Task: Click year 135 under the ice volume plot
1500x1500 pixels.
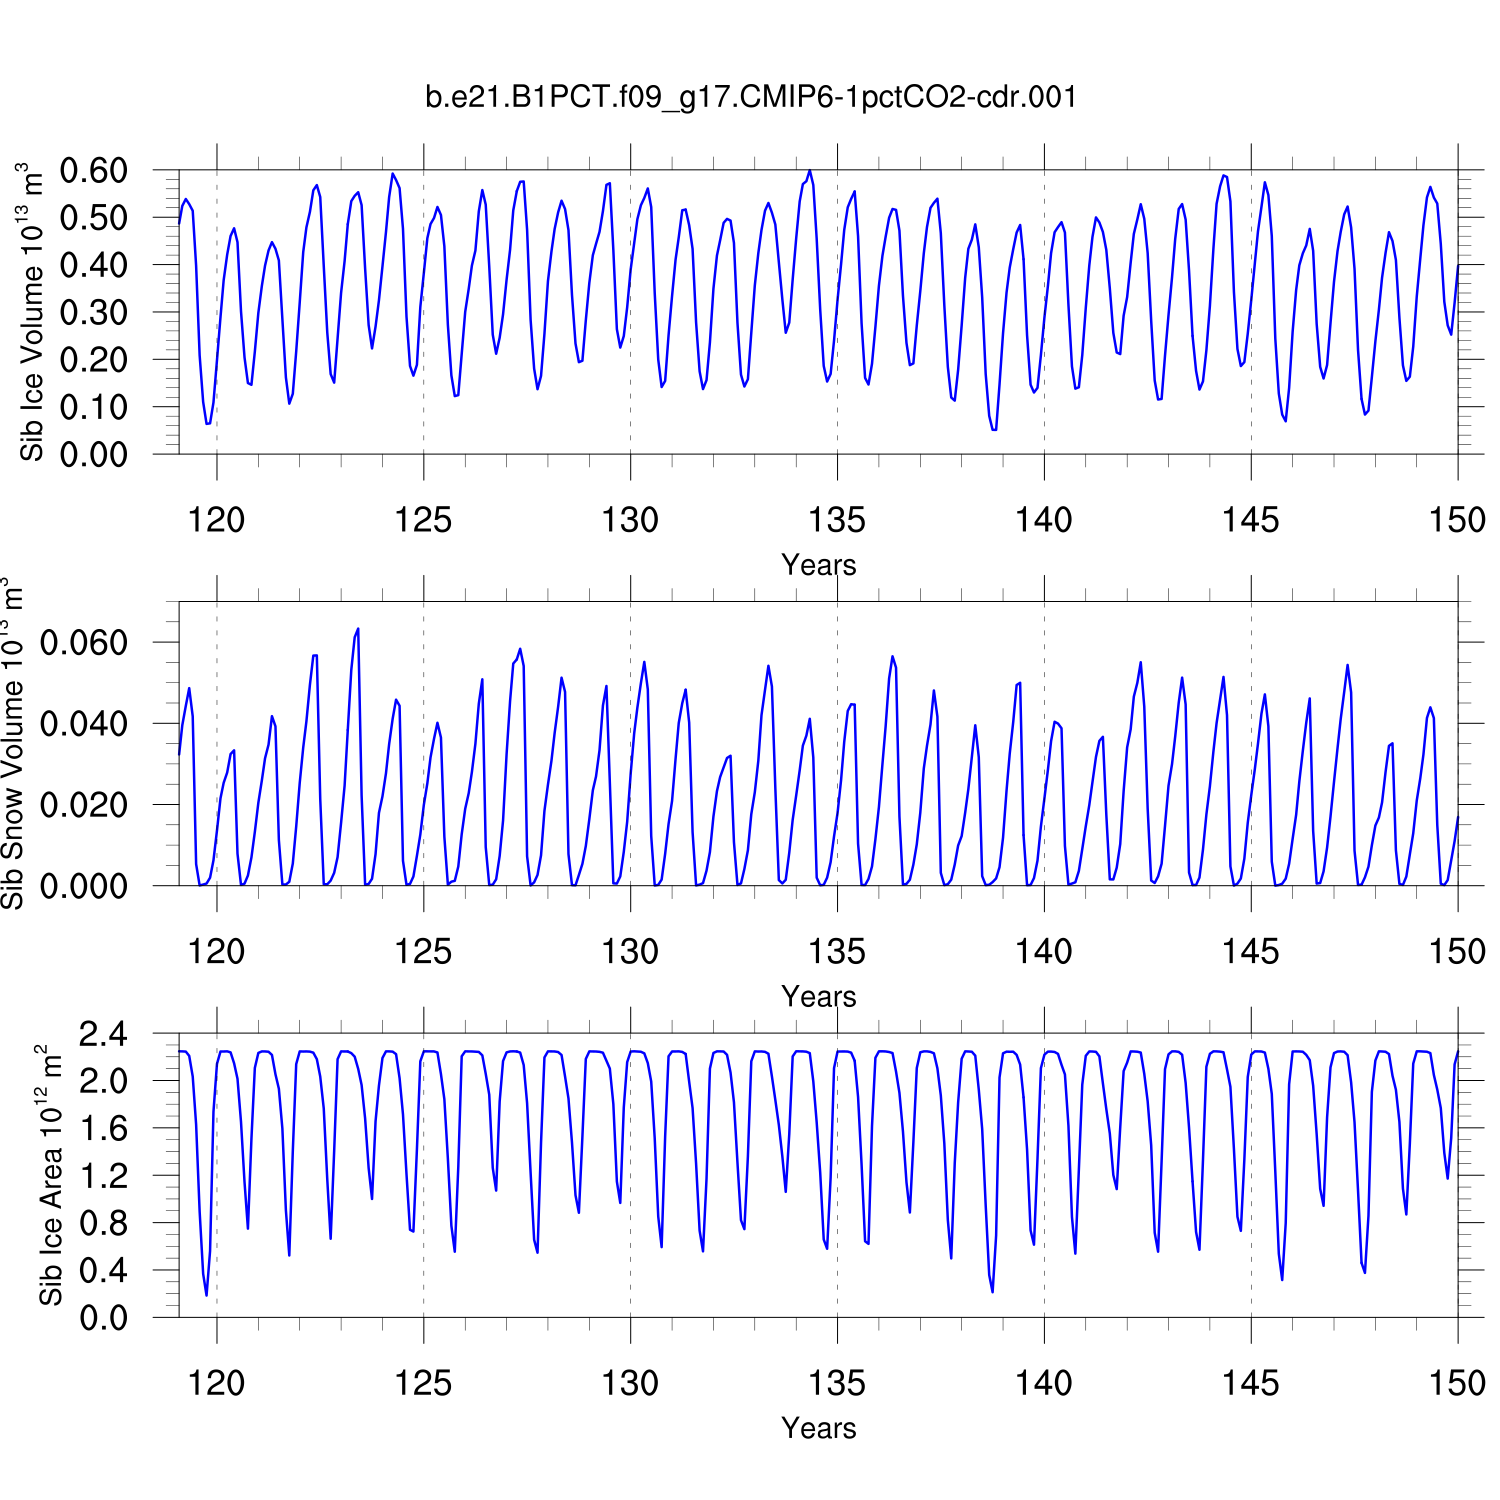Action: point(837,520)
